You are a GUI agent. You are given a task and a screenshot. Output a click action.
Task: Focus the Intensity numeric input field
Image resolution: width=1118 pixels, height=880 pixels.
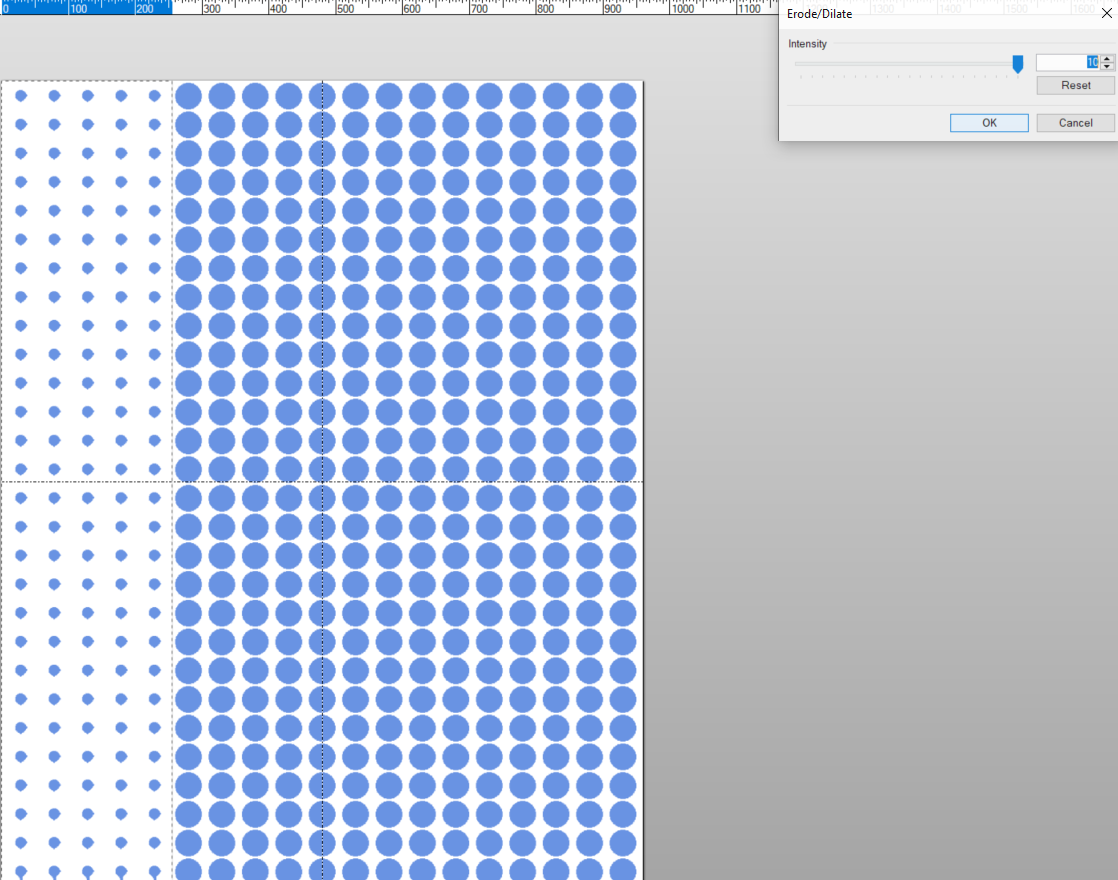[x=1065, y=62]
